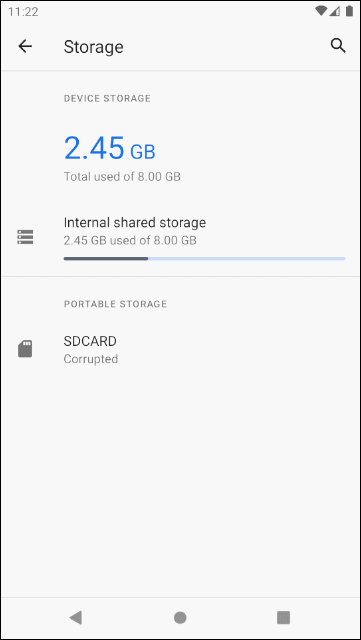Tap the cellular signal status icon

(335, 11)
